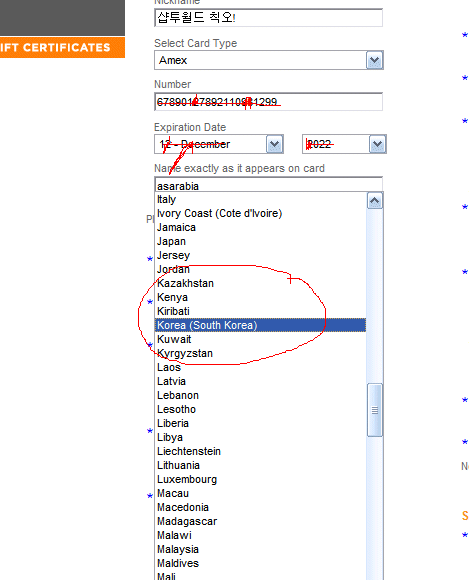Select Japan in the country list
The image size is (469, 580).
click(x=260, y=241)
